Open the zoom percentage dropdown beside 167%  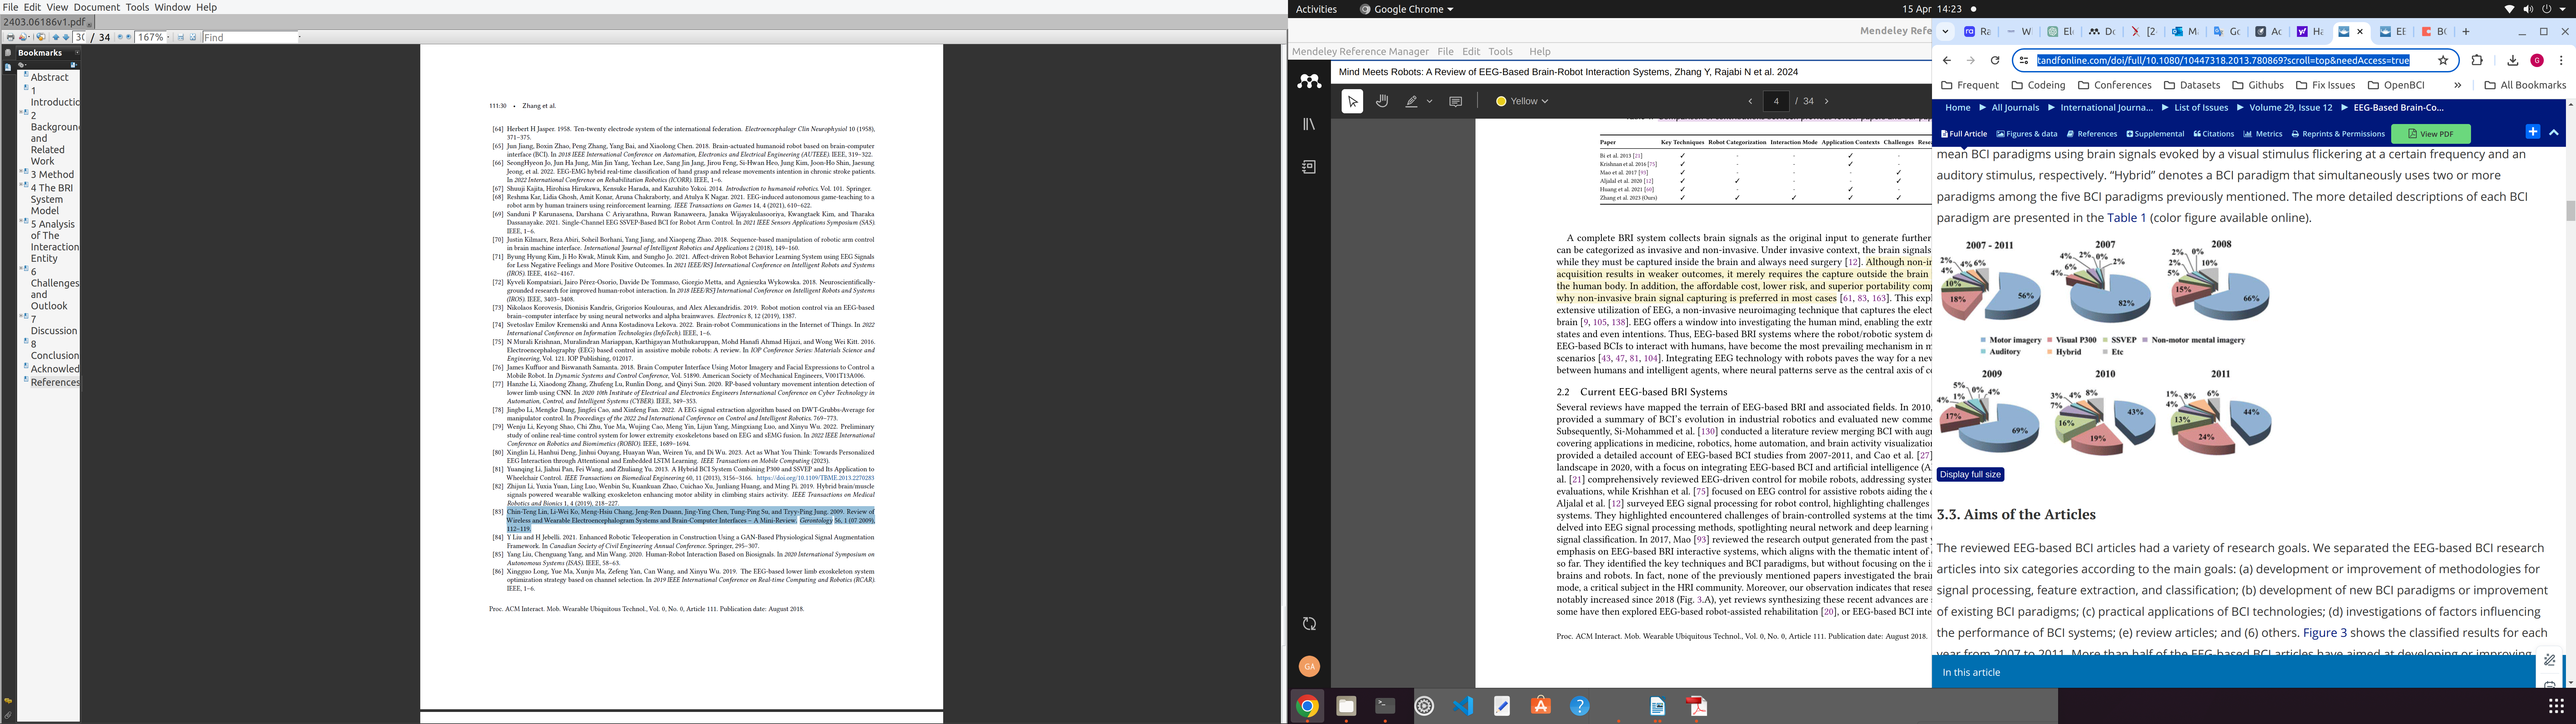pos(168,37)
